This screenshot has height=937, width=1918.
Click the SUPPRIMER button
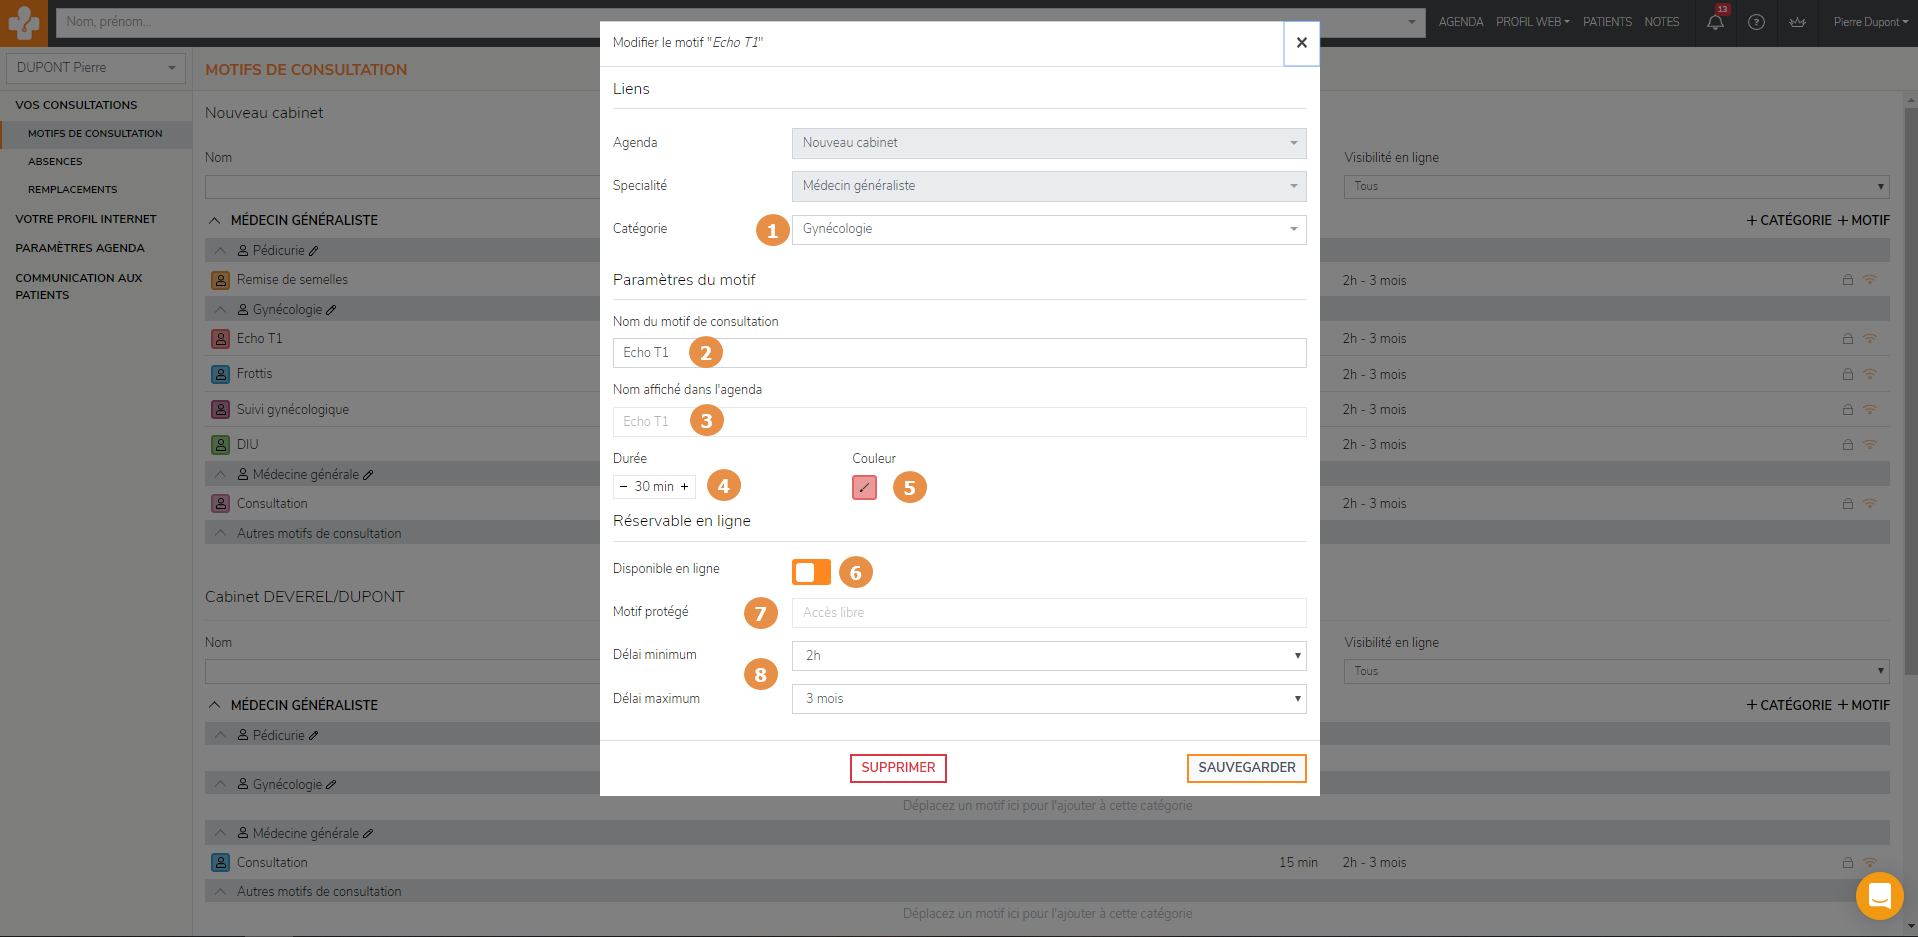pos(898,768)
